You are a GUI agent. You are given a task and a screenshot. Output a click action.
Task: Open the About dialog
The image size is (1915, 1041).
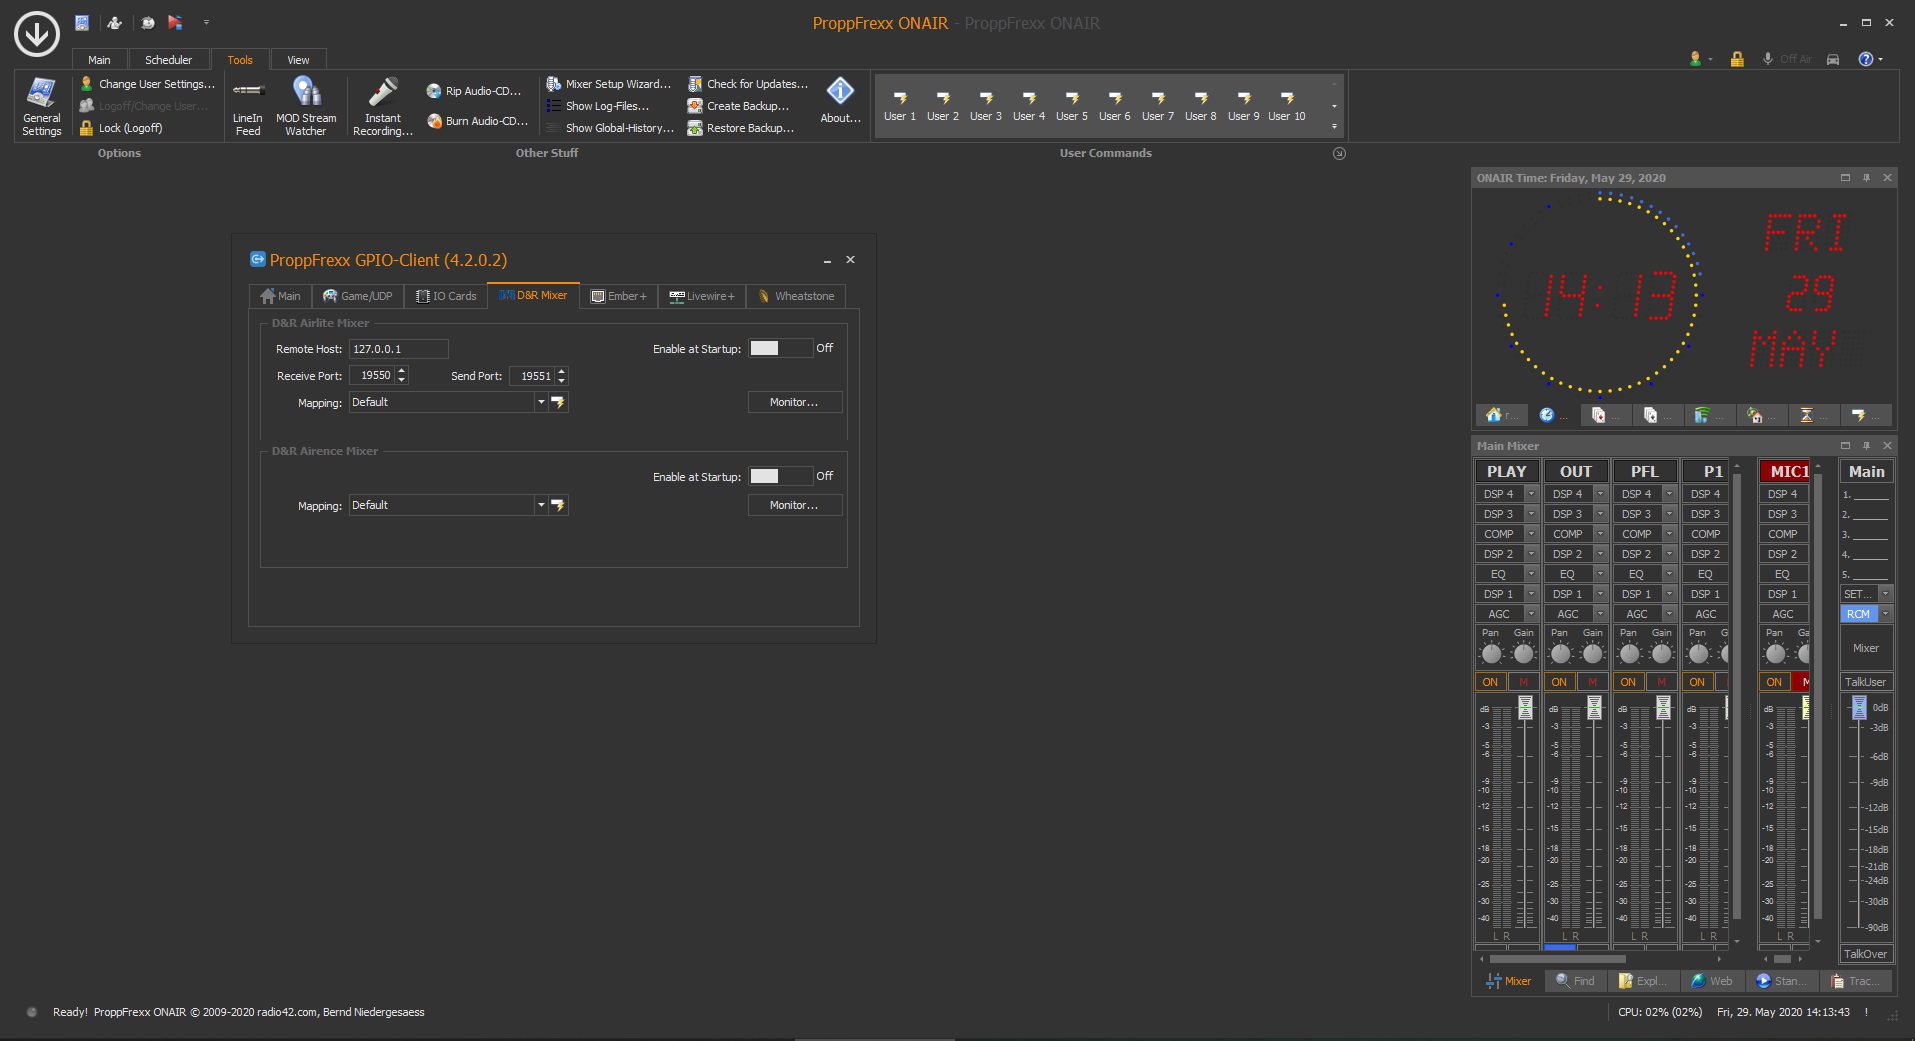tap(840, 101)
